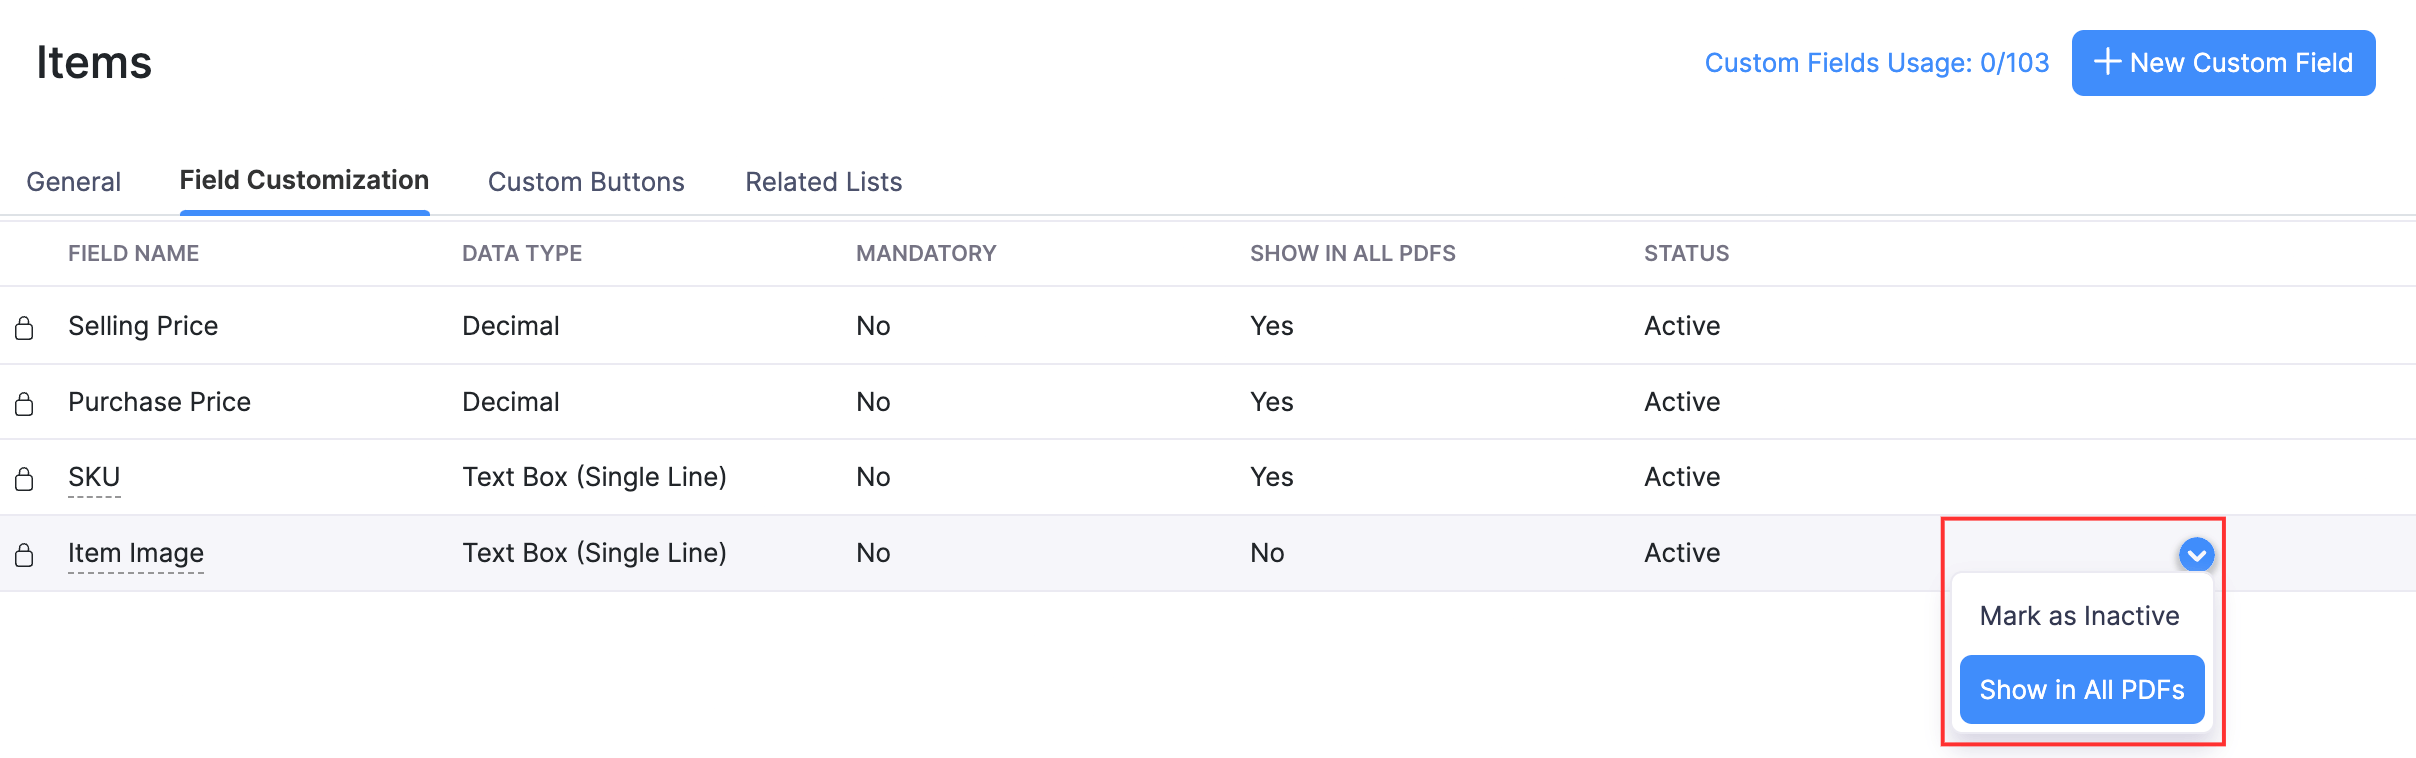
Task: Open the Status column options
Action: pos(1685,253)
